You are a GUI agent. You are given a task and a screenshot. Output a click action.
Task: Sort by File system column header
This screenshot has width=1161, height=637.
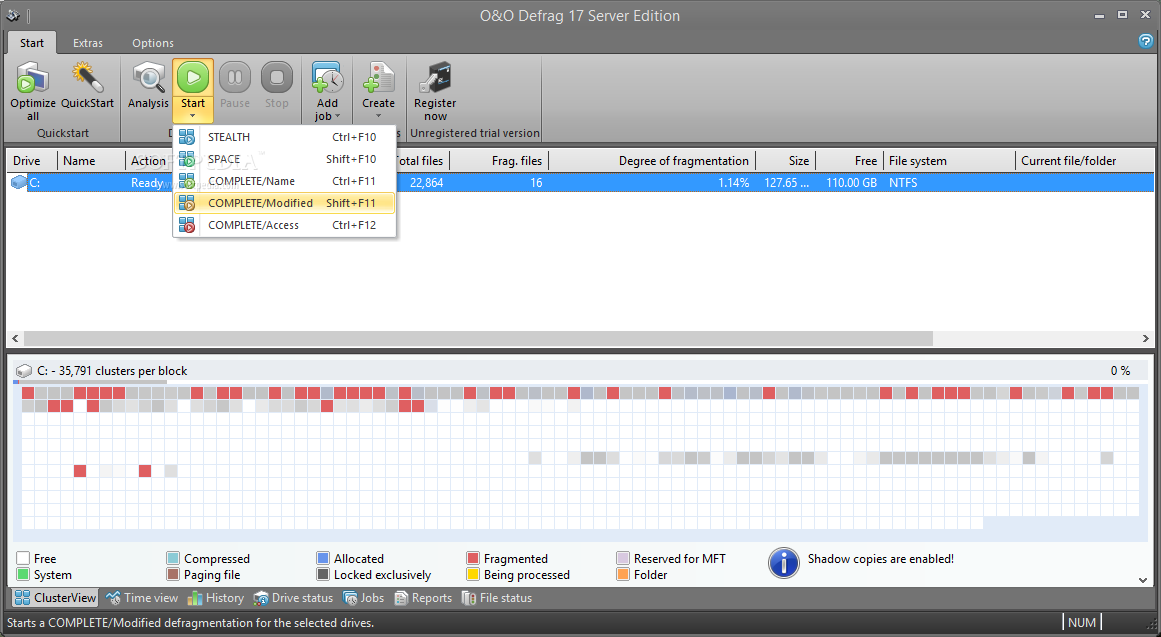click(949, 161)
